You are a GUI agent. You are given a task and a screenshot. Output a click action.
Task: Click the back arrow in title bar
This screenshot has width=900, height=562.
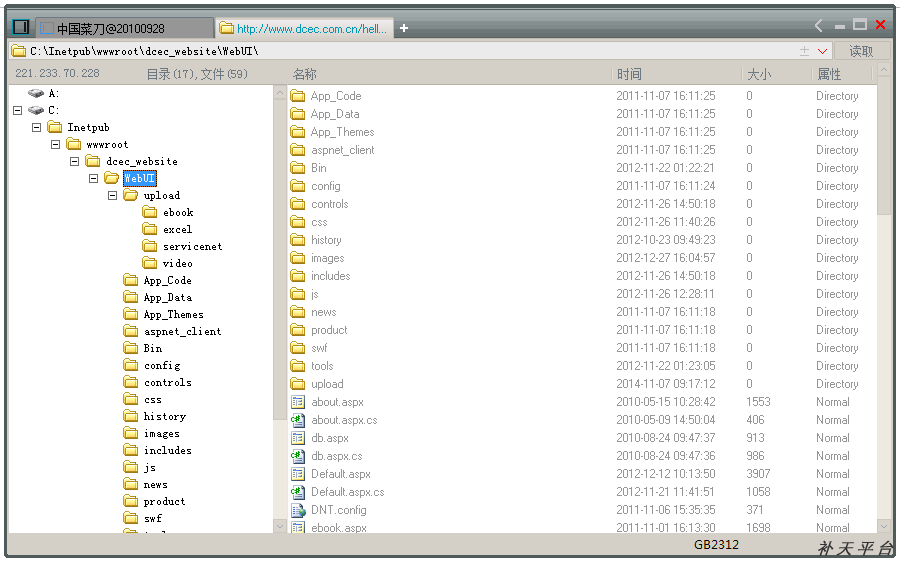point(818,25)
